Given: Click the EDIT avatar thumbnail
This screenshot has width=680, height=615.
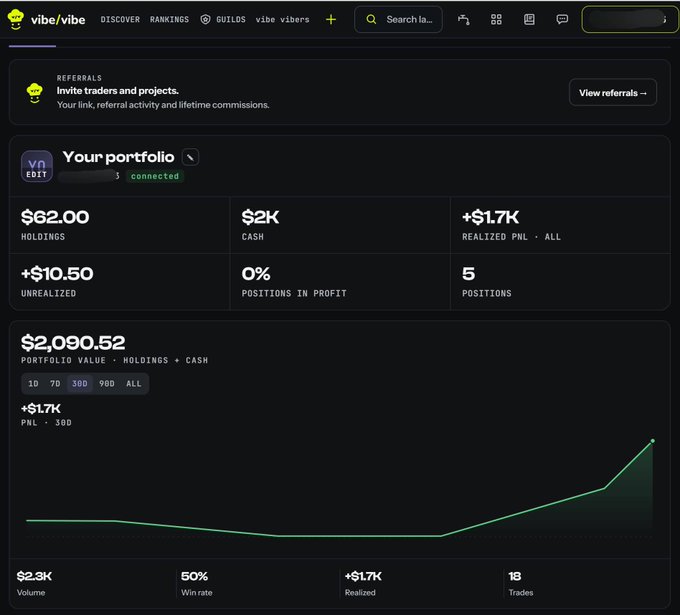Looking at the screenshot, I should click(x=37, y=166).
